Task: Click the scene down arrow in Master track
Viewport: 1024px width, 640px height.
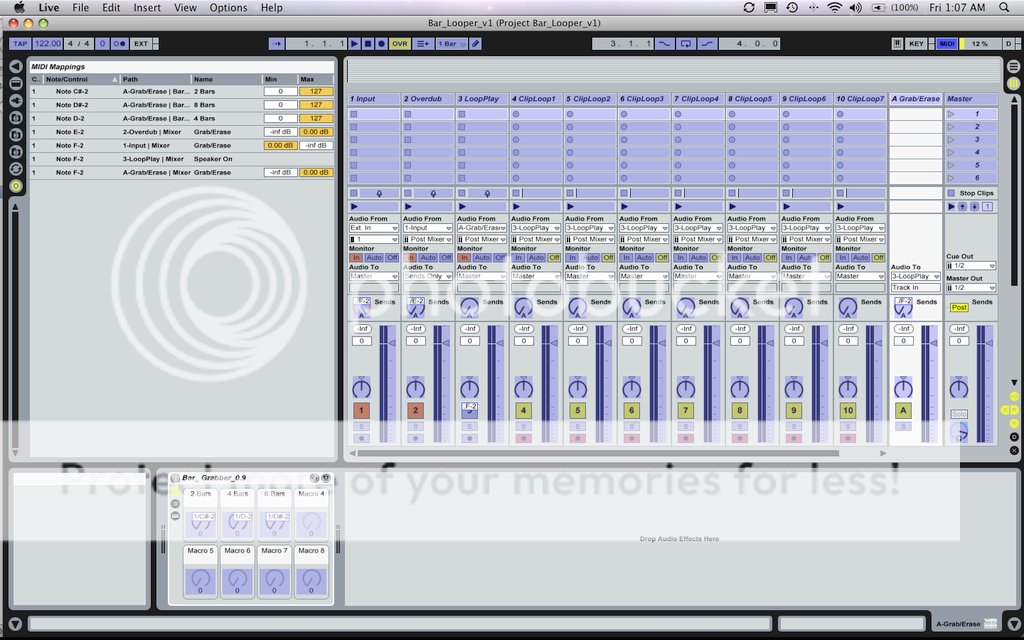Action: coord(974,206)
